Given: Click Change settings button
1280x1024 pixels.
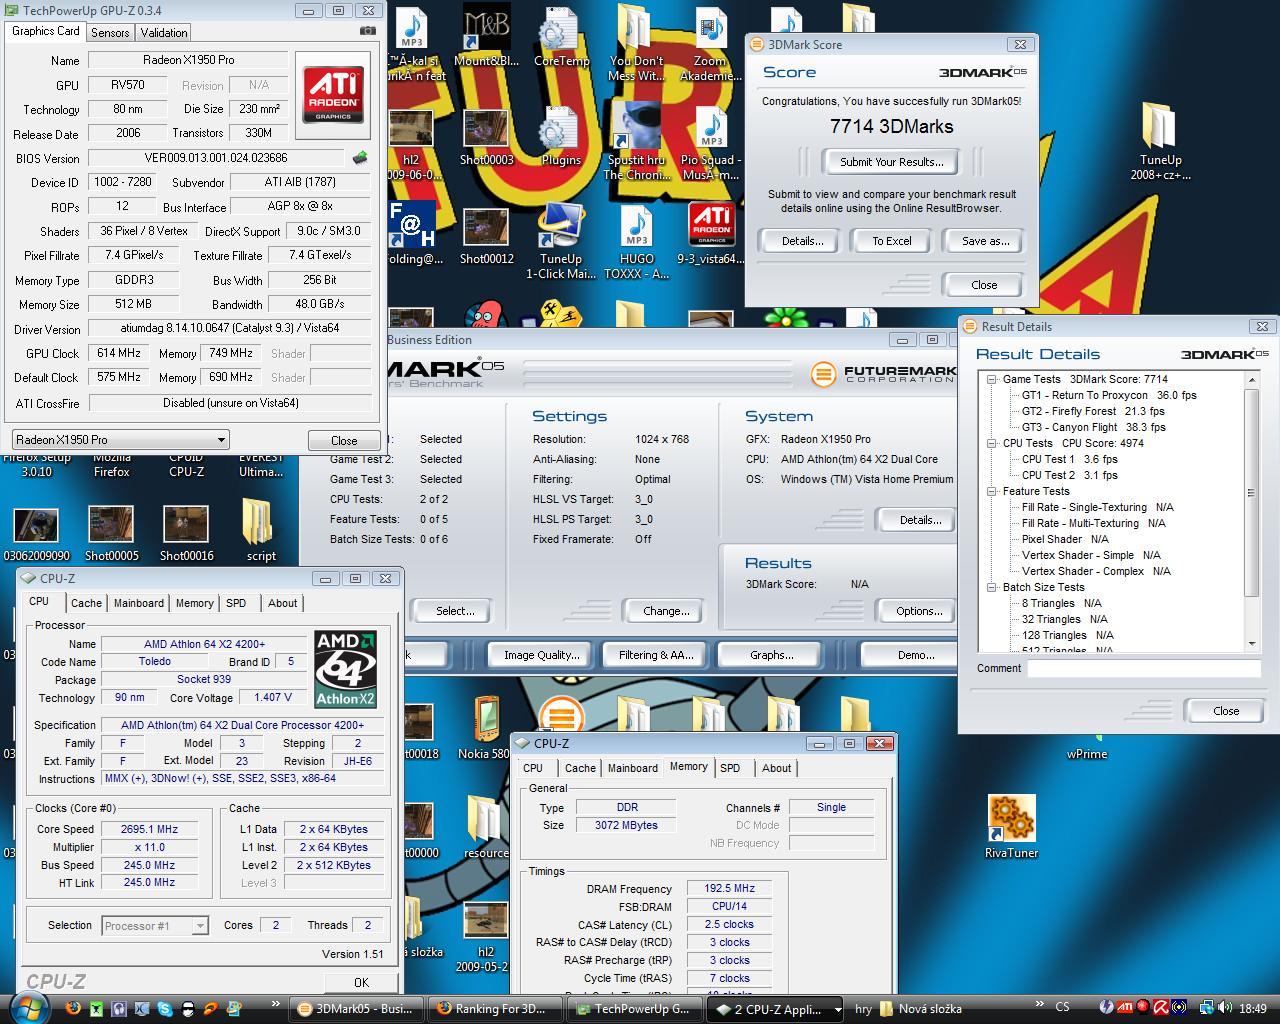Looking at the screenshot, I should pos(666,611).
